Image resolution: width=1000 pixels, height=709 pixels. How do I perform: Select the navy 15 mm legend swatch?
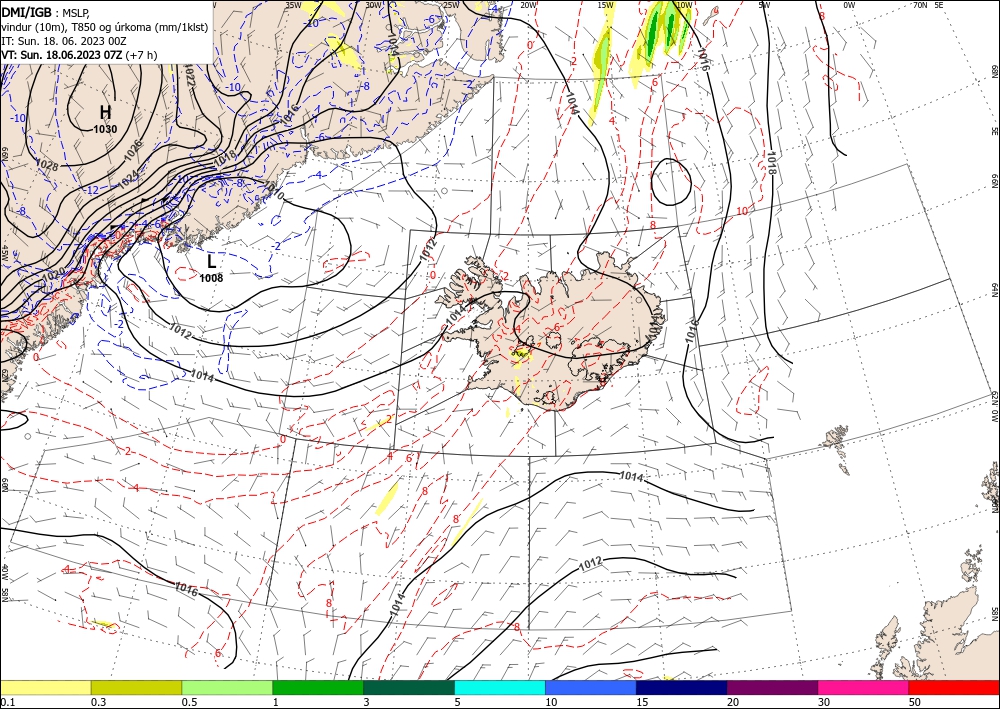(x=682, y=687)
